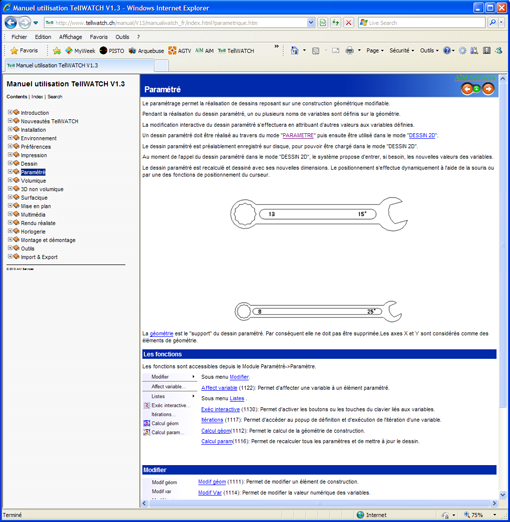Select the Paramétré tree item

pos(33,172)
